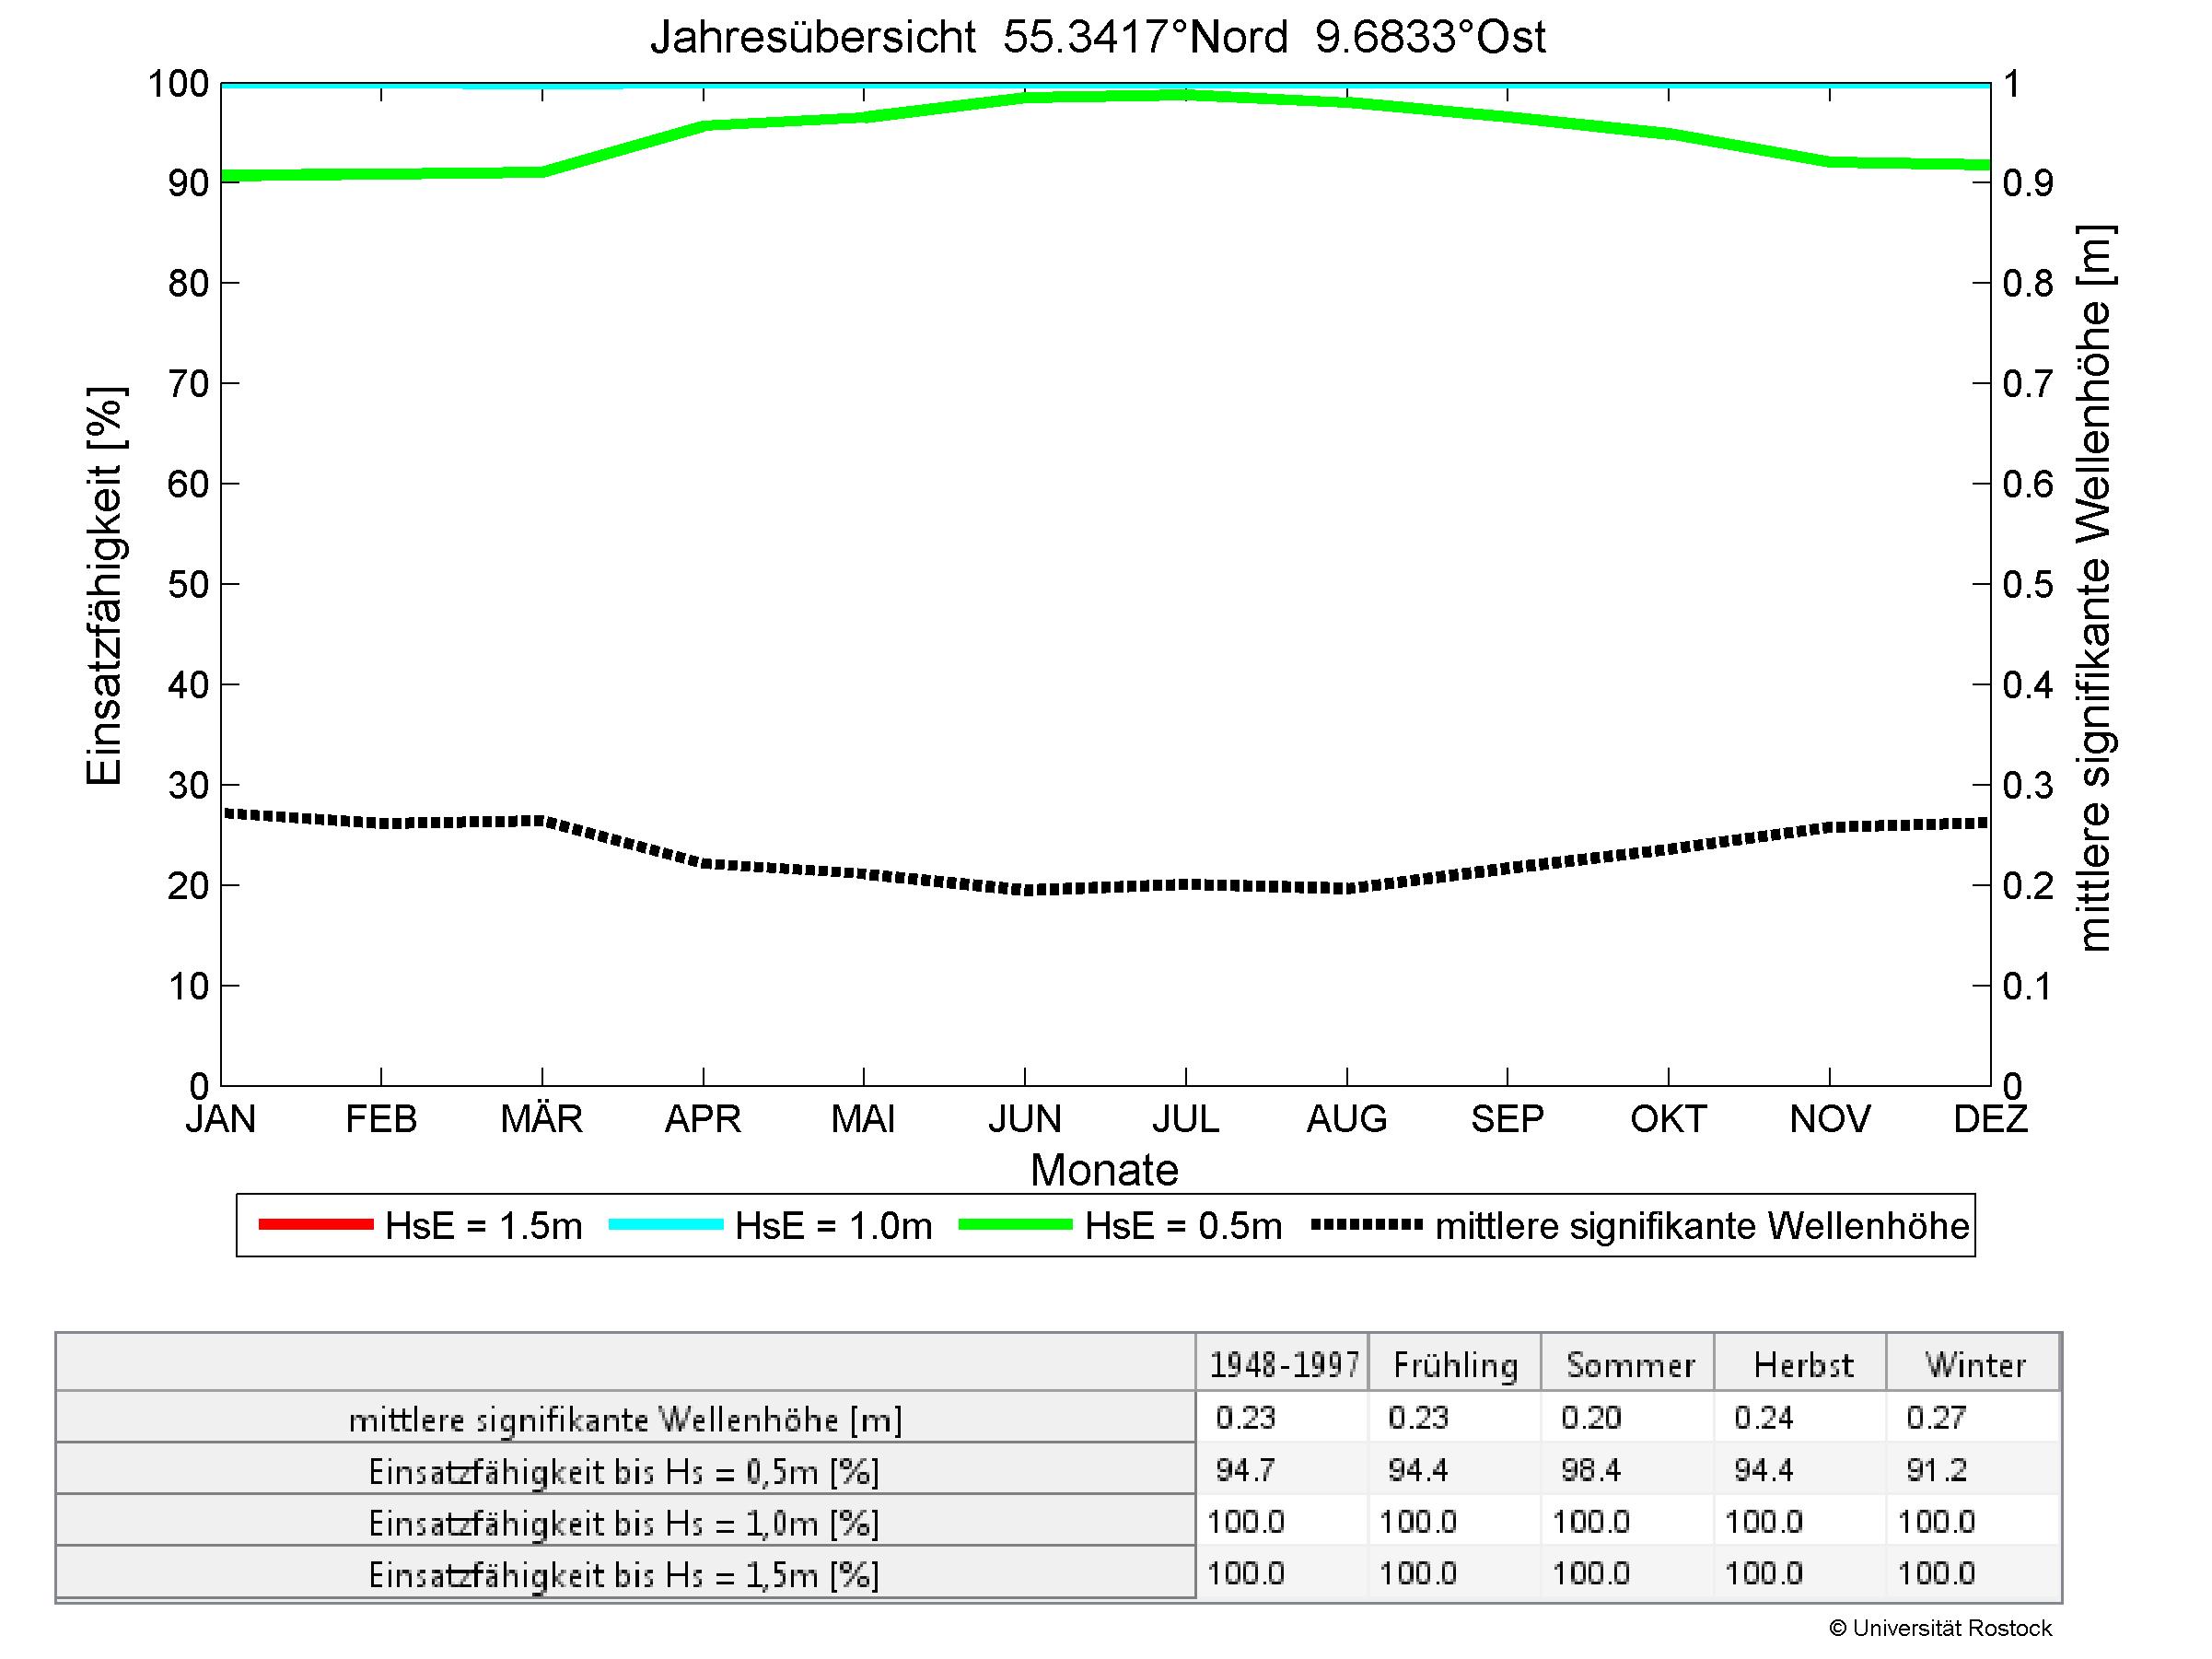Select the Winter column header

1975,1365
